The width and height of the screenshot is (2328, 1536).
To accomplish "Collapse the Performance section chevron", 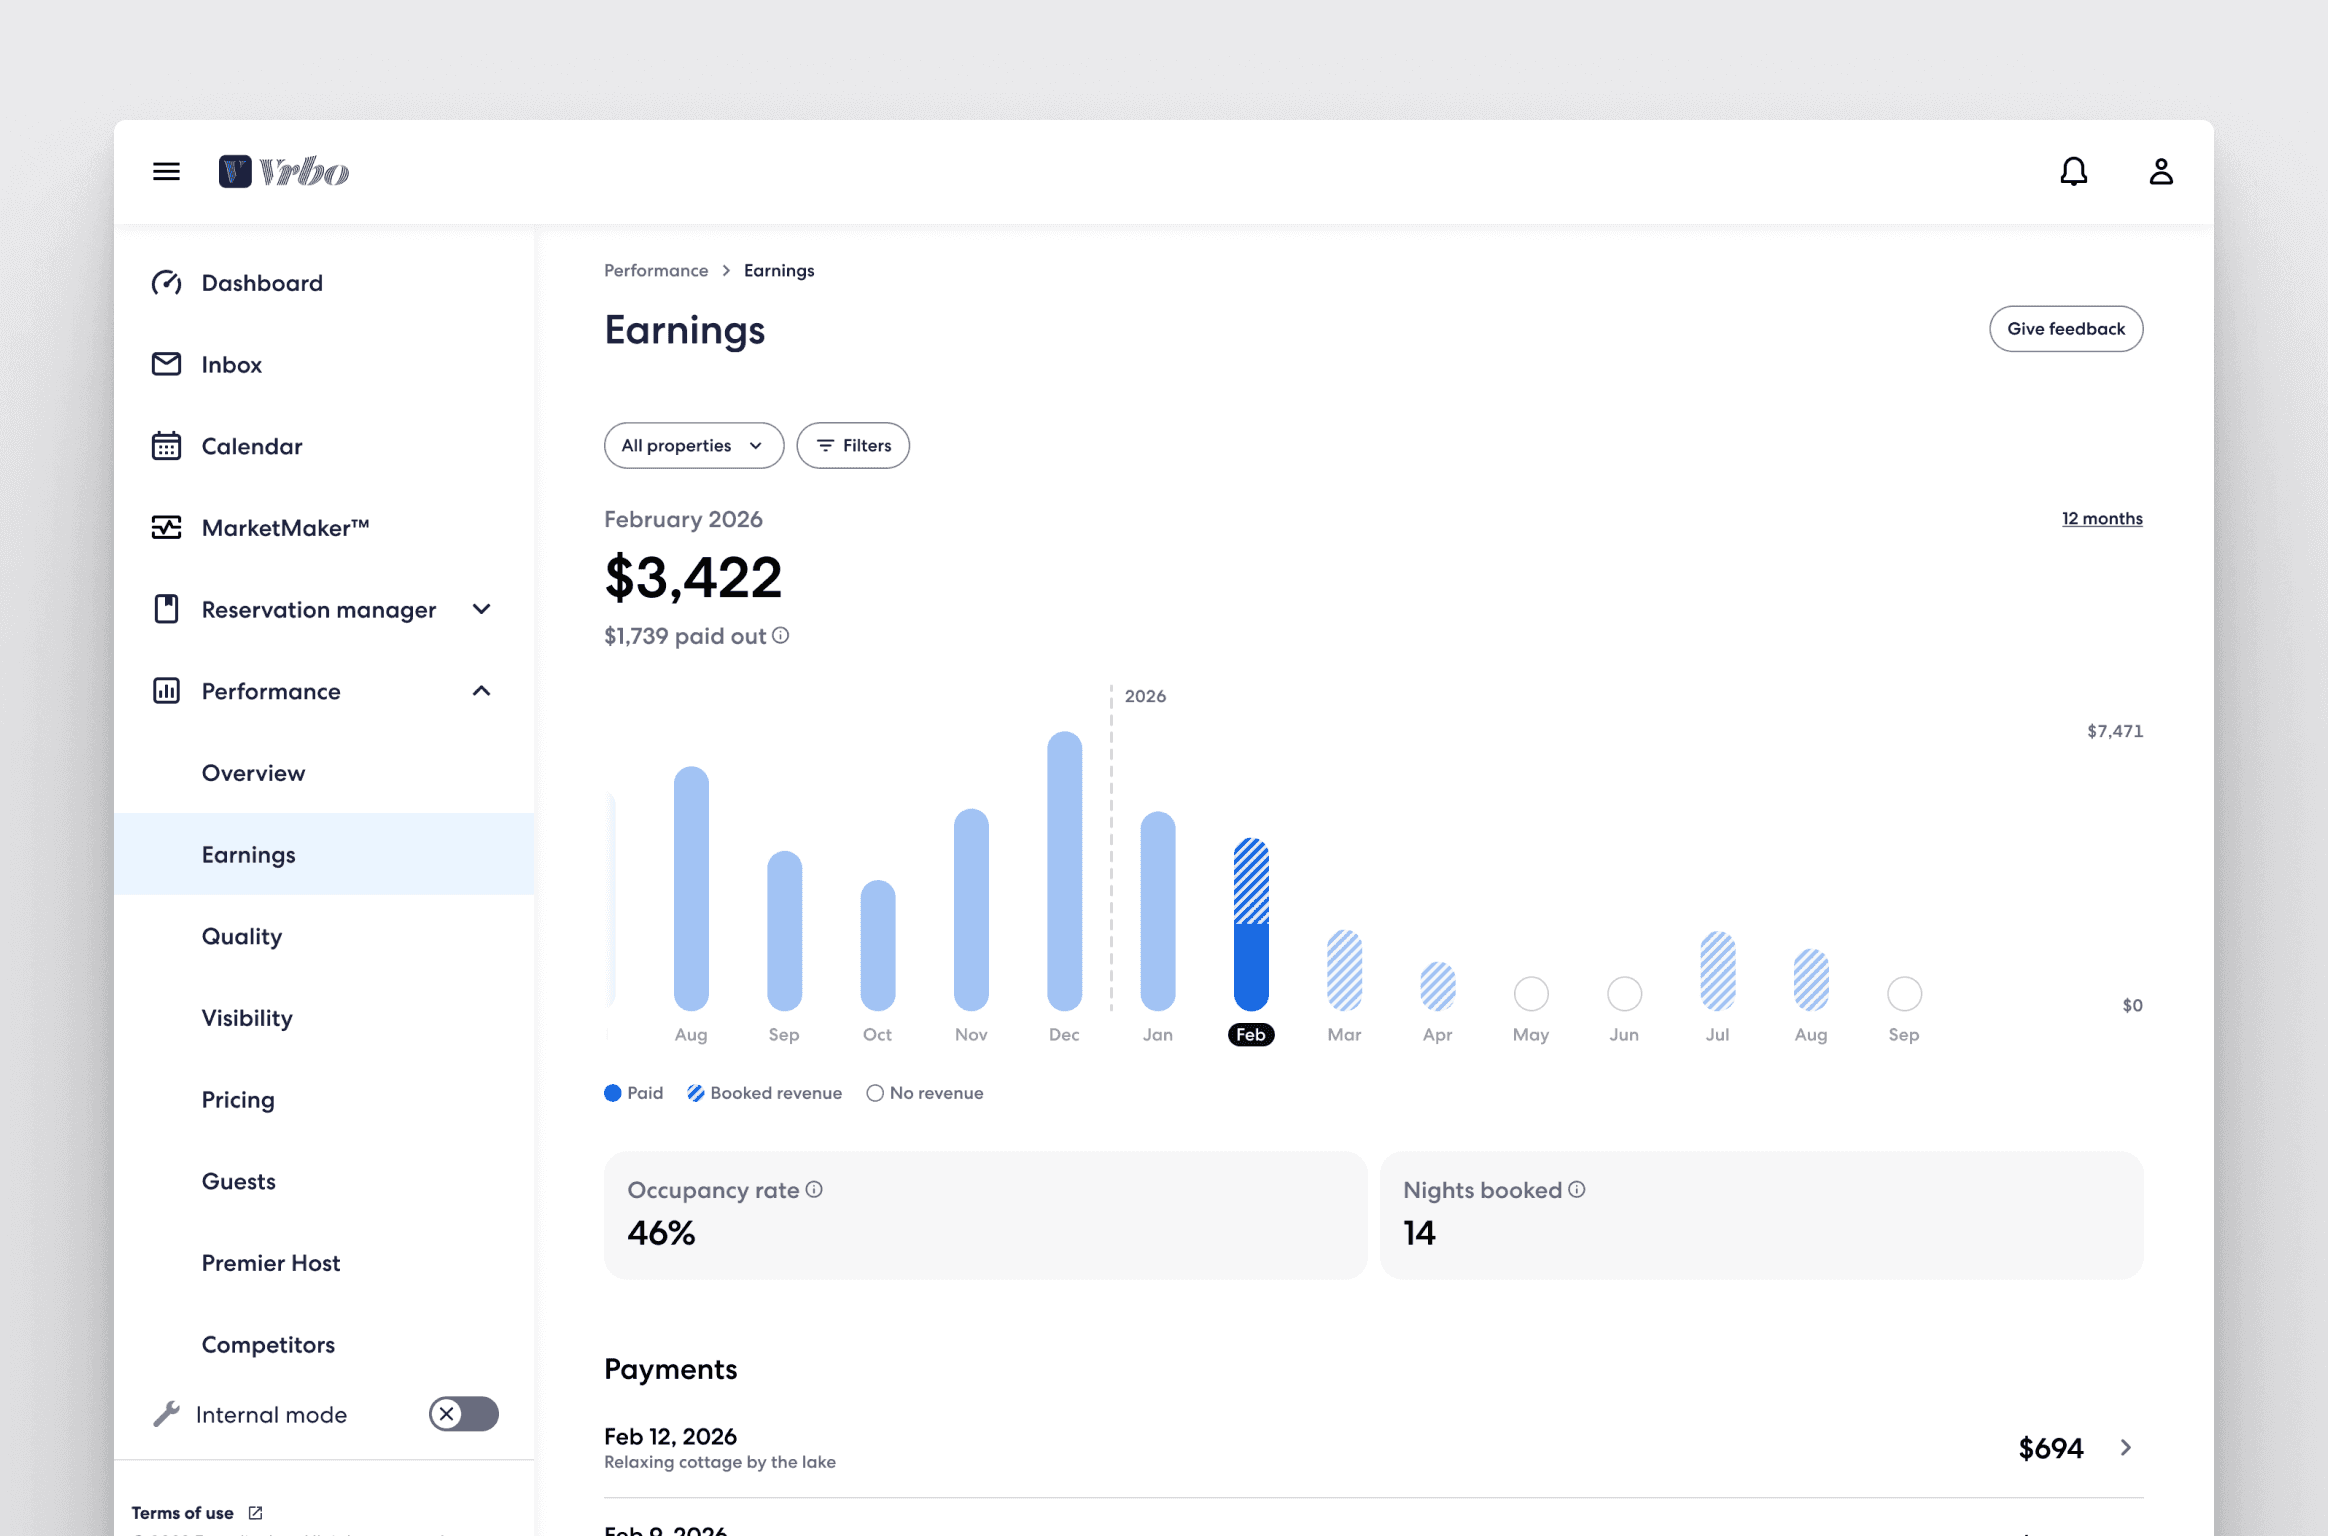I will tap(481, 691).
